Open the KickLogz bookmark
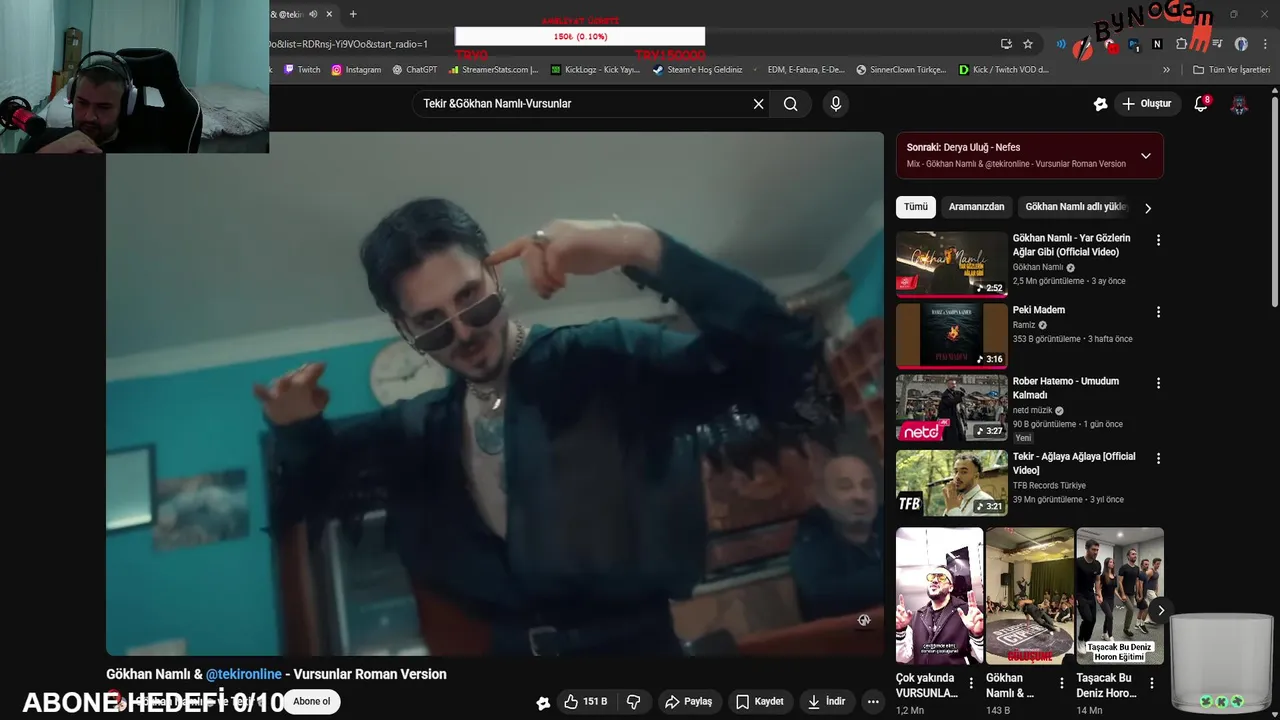The width and height of the screenshot is (1280, 720). (595, 70)
